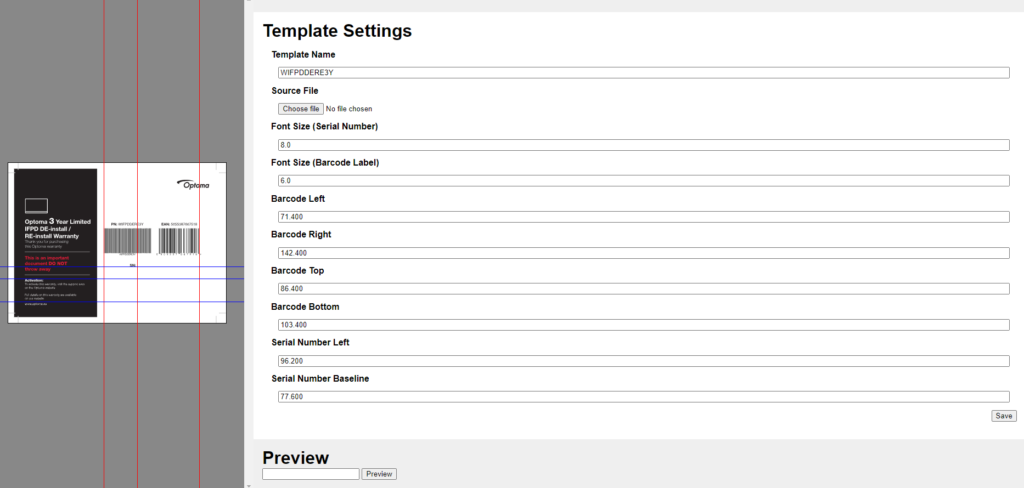1024x488 pixels.
Task: Click the monitor outline icon on black panel
Action: tap(37, 206)
